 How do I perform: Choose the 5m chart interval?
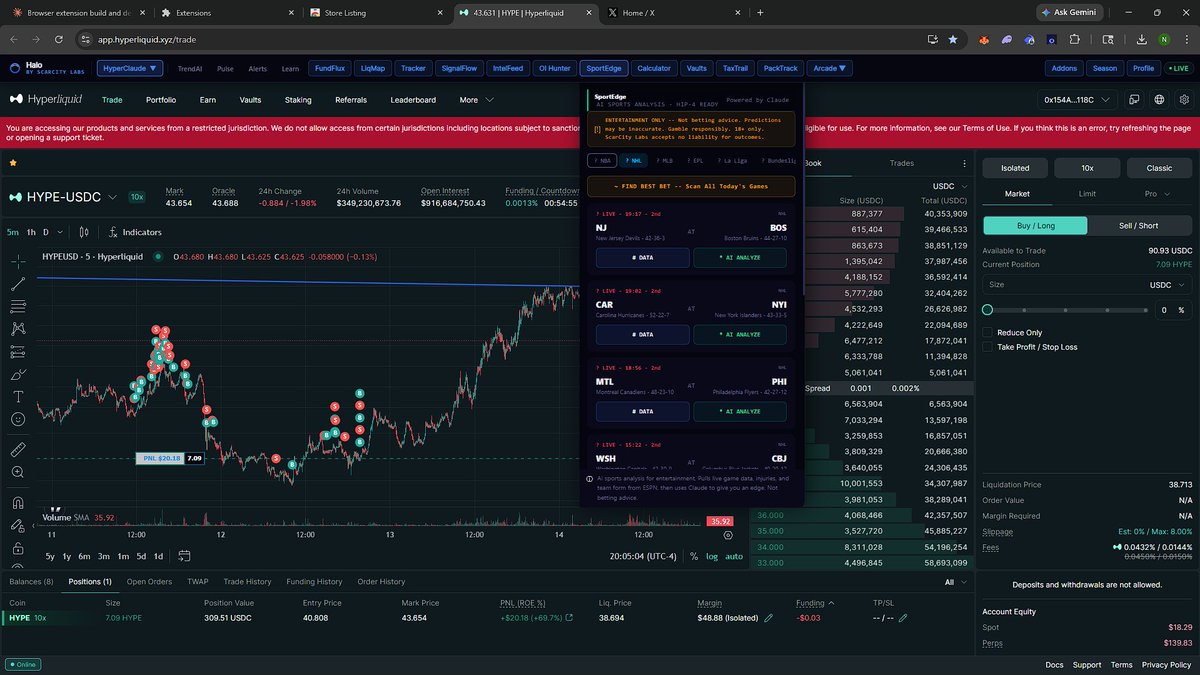point(13,232)
